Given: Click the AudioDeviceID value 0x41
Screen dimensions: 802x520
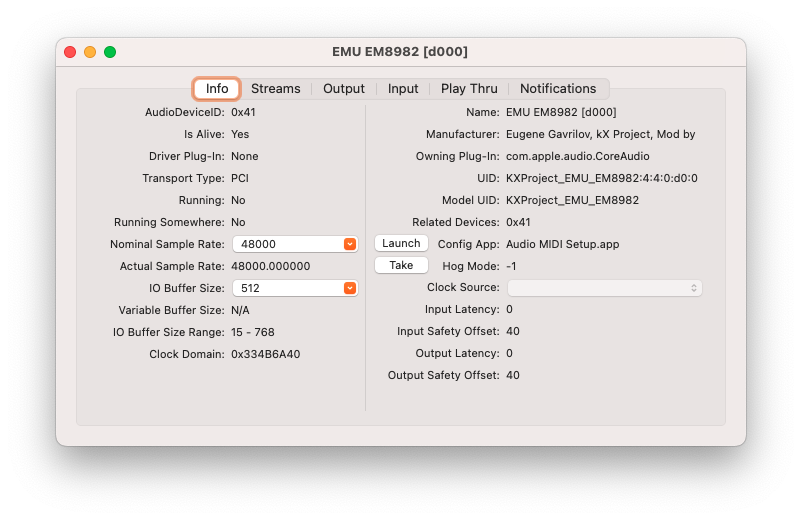Looking at the screenshot, I should 243,112.
